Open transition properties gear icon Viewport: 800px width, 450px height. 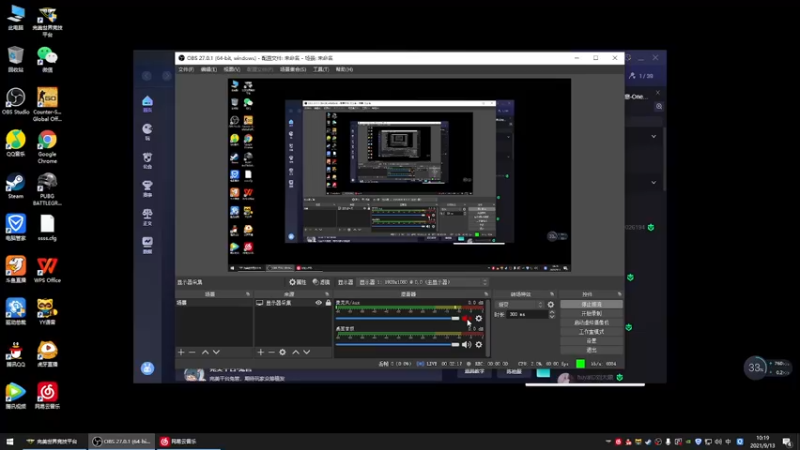tap(551, 305)
